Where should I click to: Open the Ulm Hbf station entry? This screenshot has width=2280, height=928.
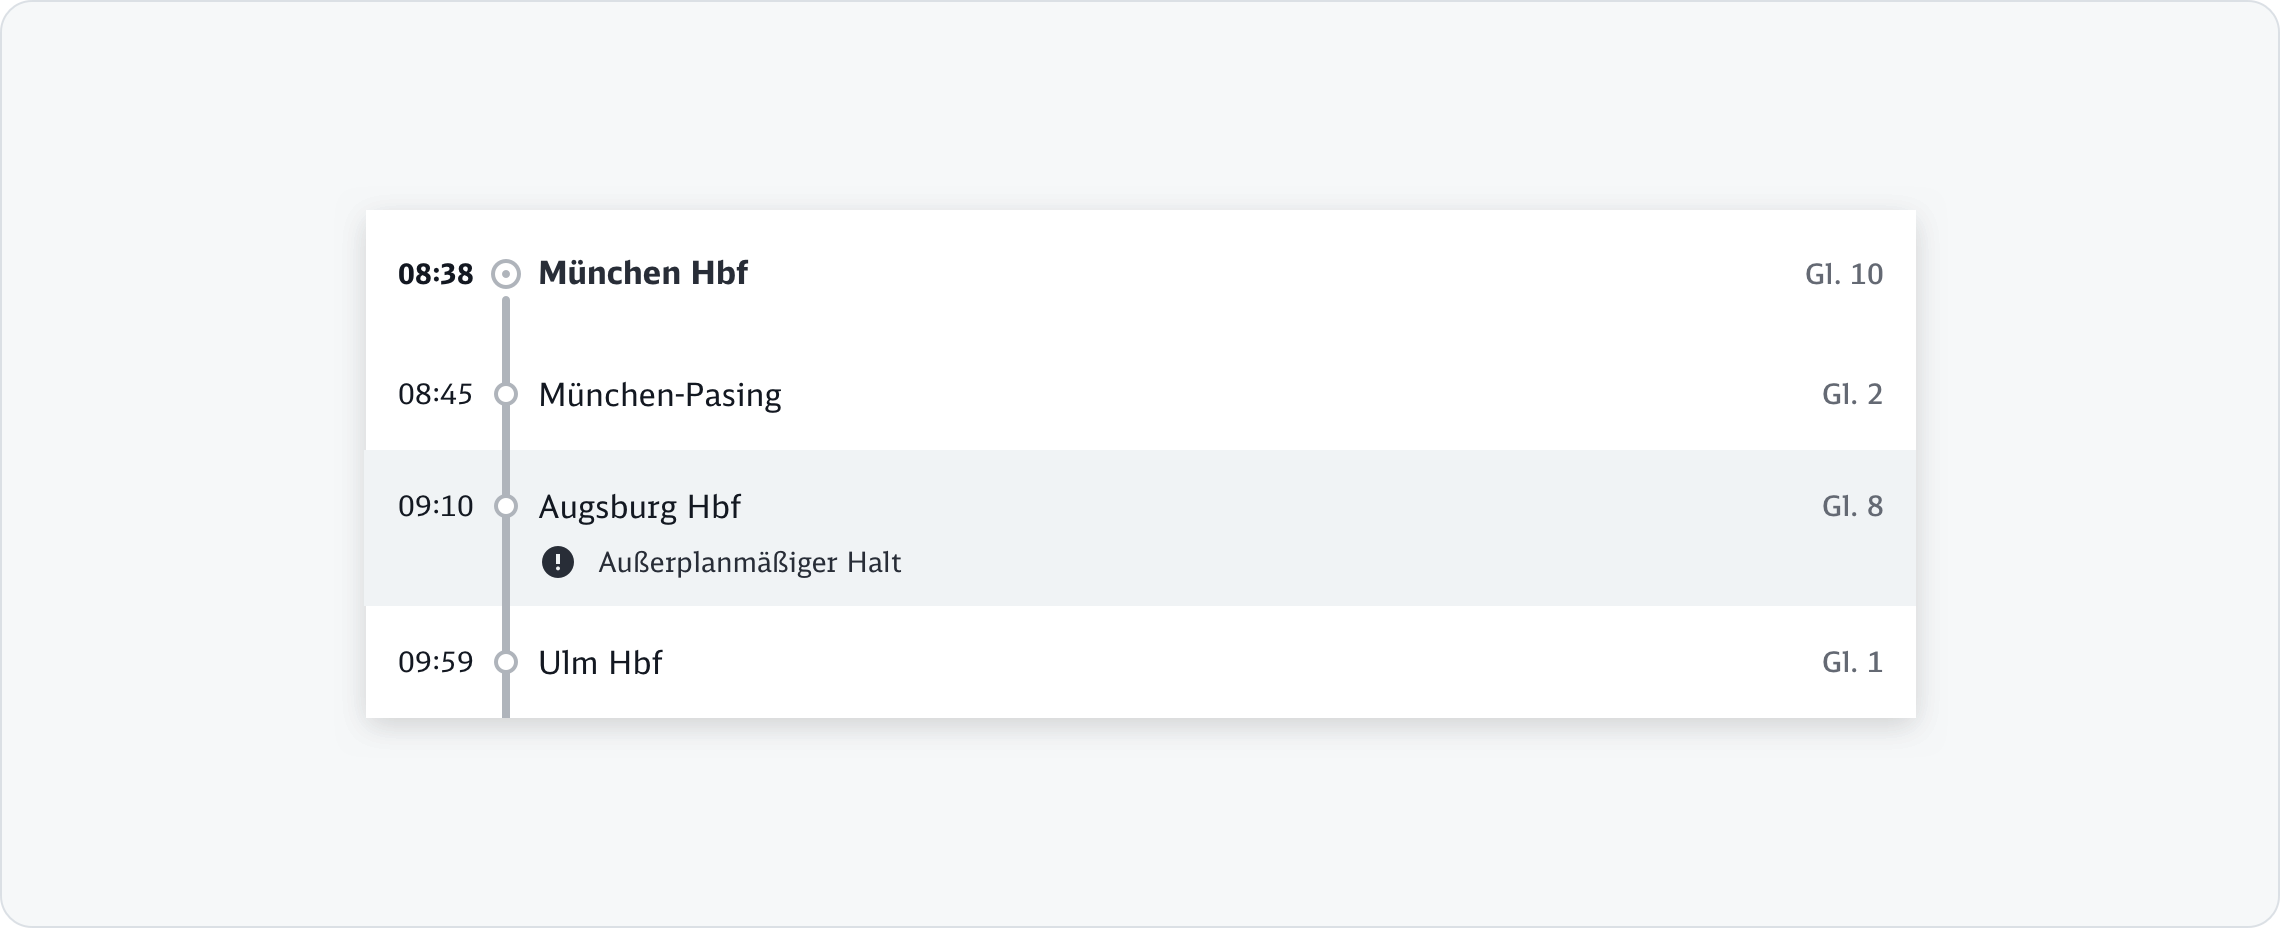click(600, 662)
